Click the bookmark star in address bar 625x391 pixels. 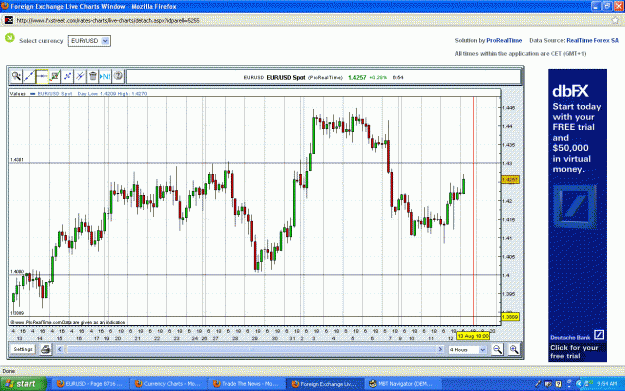[615, 20]
